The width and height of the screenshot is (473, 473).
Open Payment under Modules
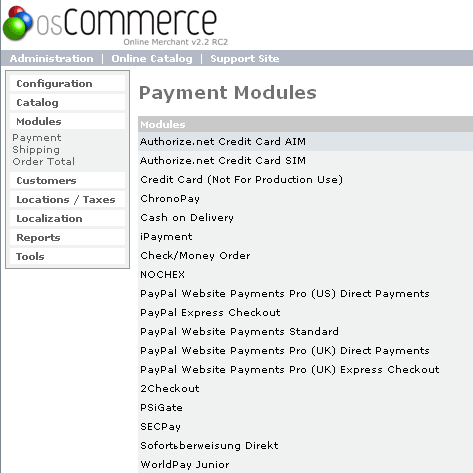pyautogui.click(x=37, y=138)
